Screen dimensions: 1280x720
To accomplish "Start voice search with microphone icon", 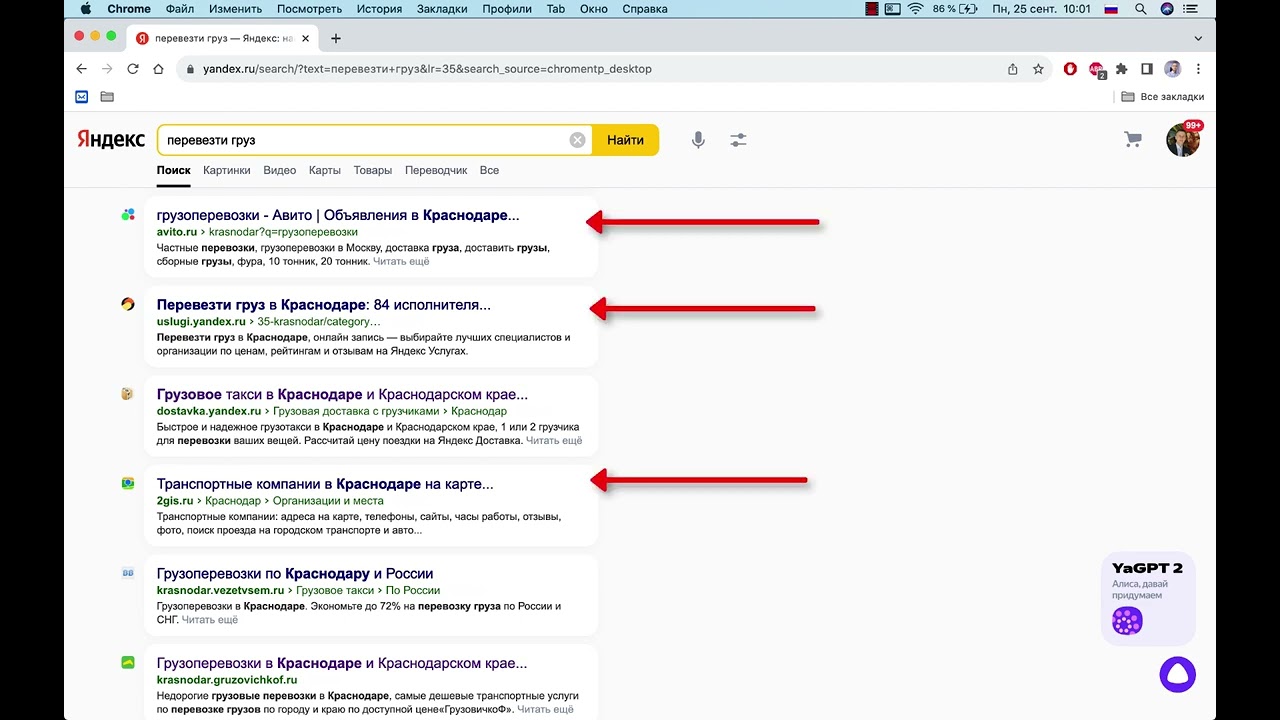I will point(698,140).
